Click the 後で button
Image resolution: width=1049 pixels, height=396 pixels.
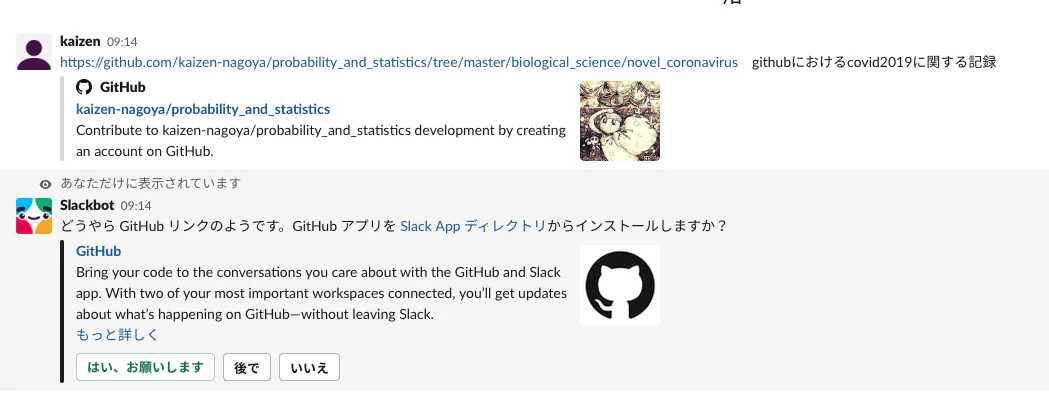(x=247, y=367)
